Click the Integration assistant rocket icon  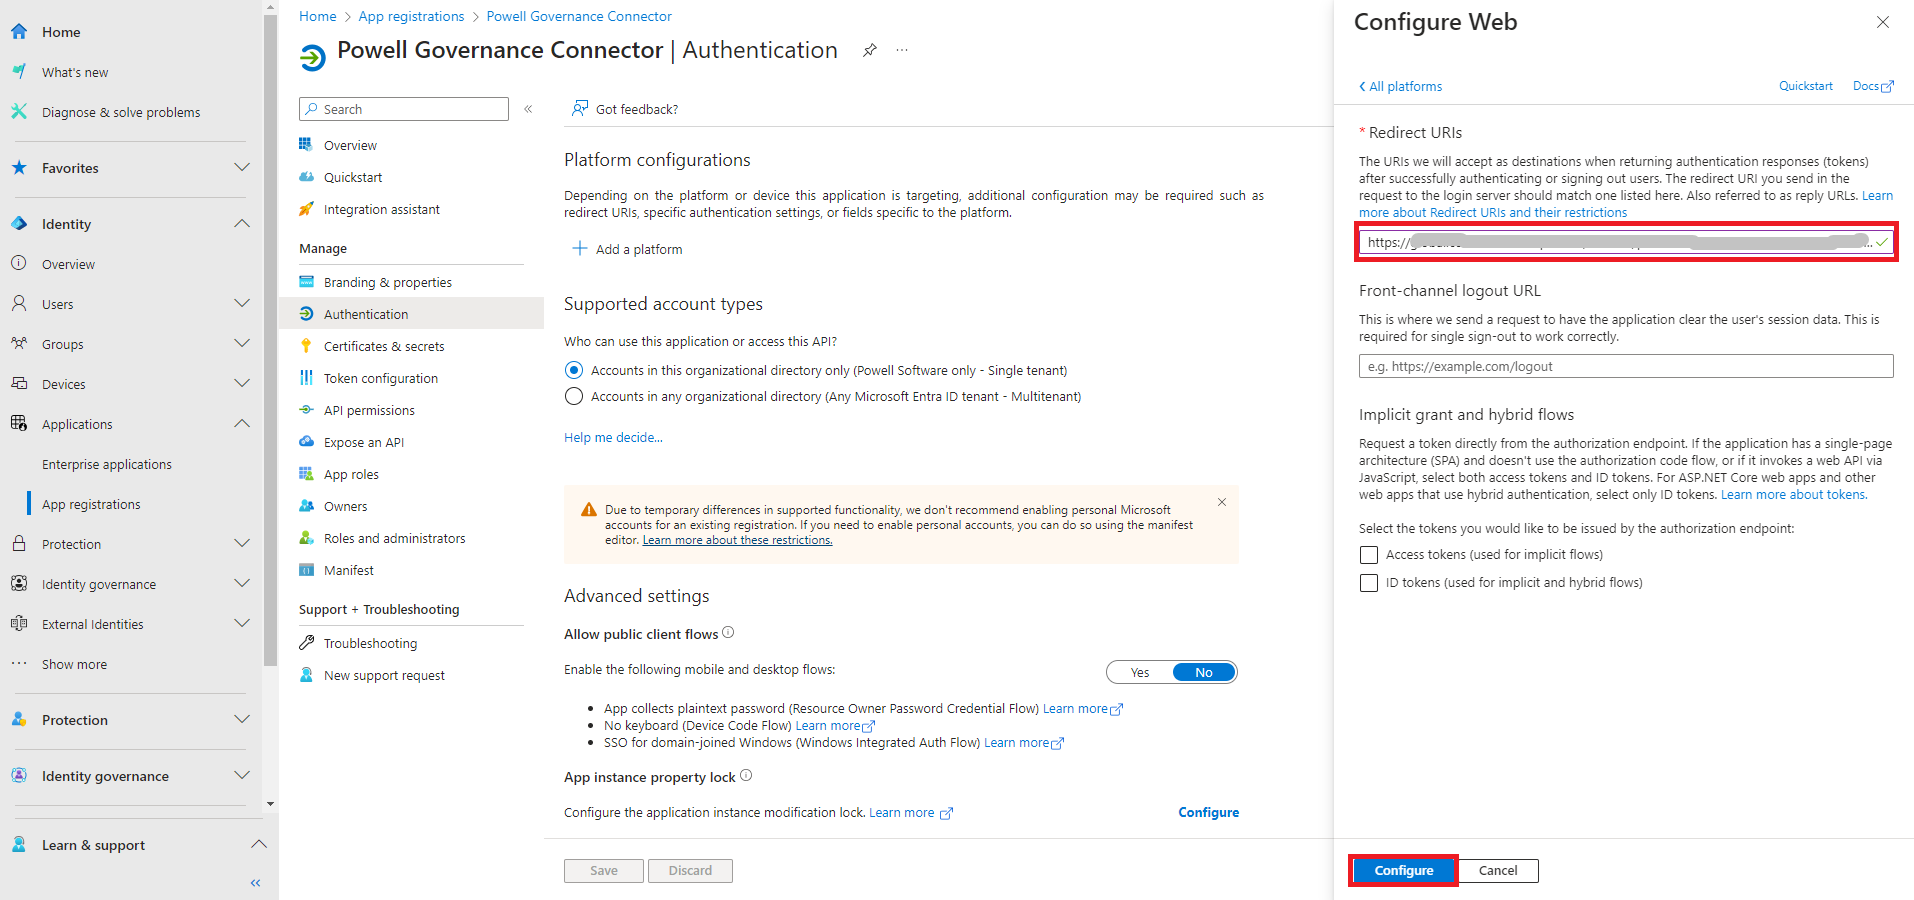[x=306, y=209]
